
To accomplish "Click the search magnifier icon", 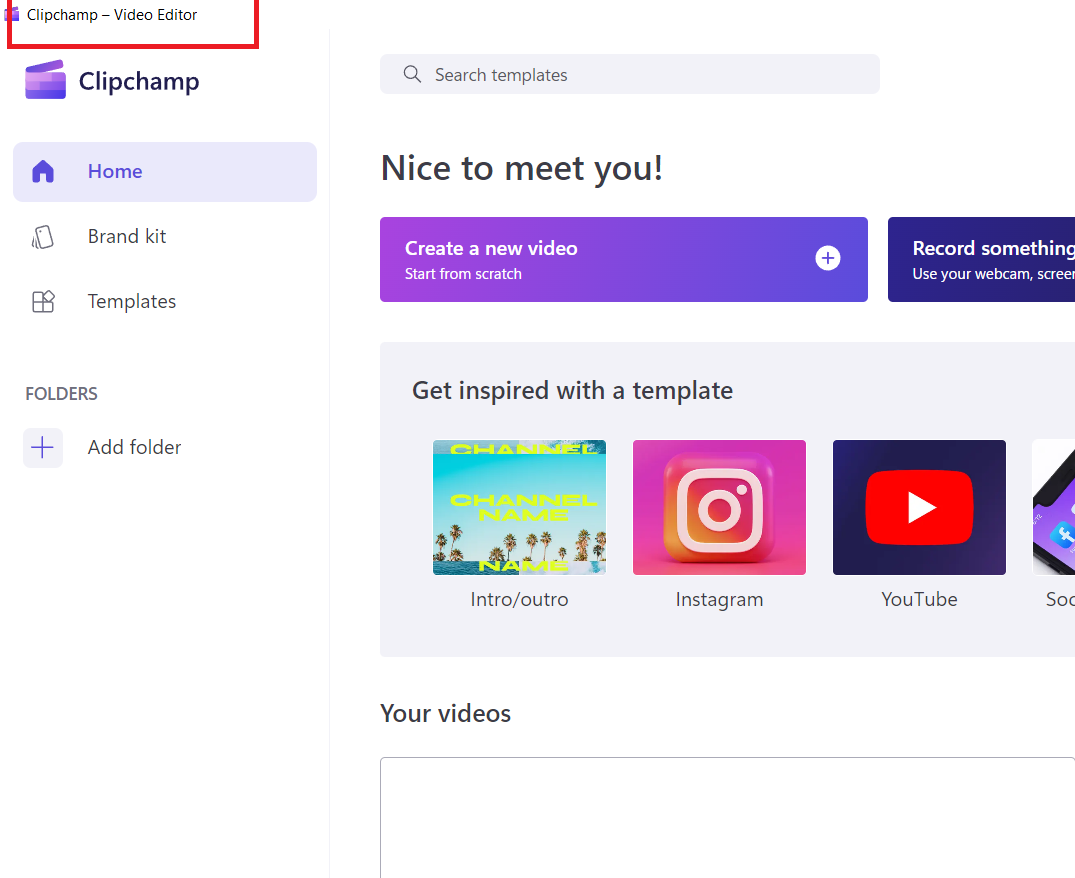I will (412, 74).
